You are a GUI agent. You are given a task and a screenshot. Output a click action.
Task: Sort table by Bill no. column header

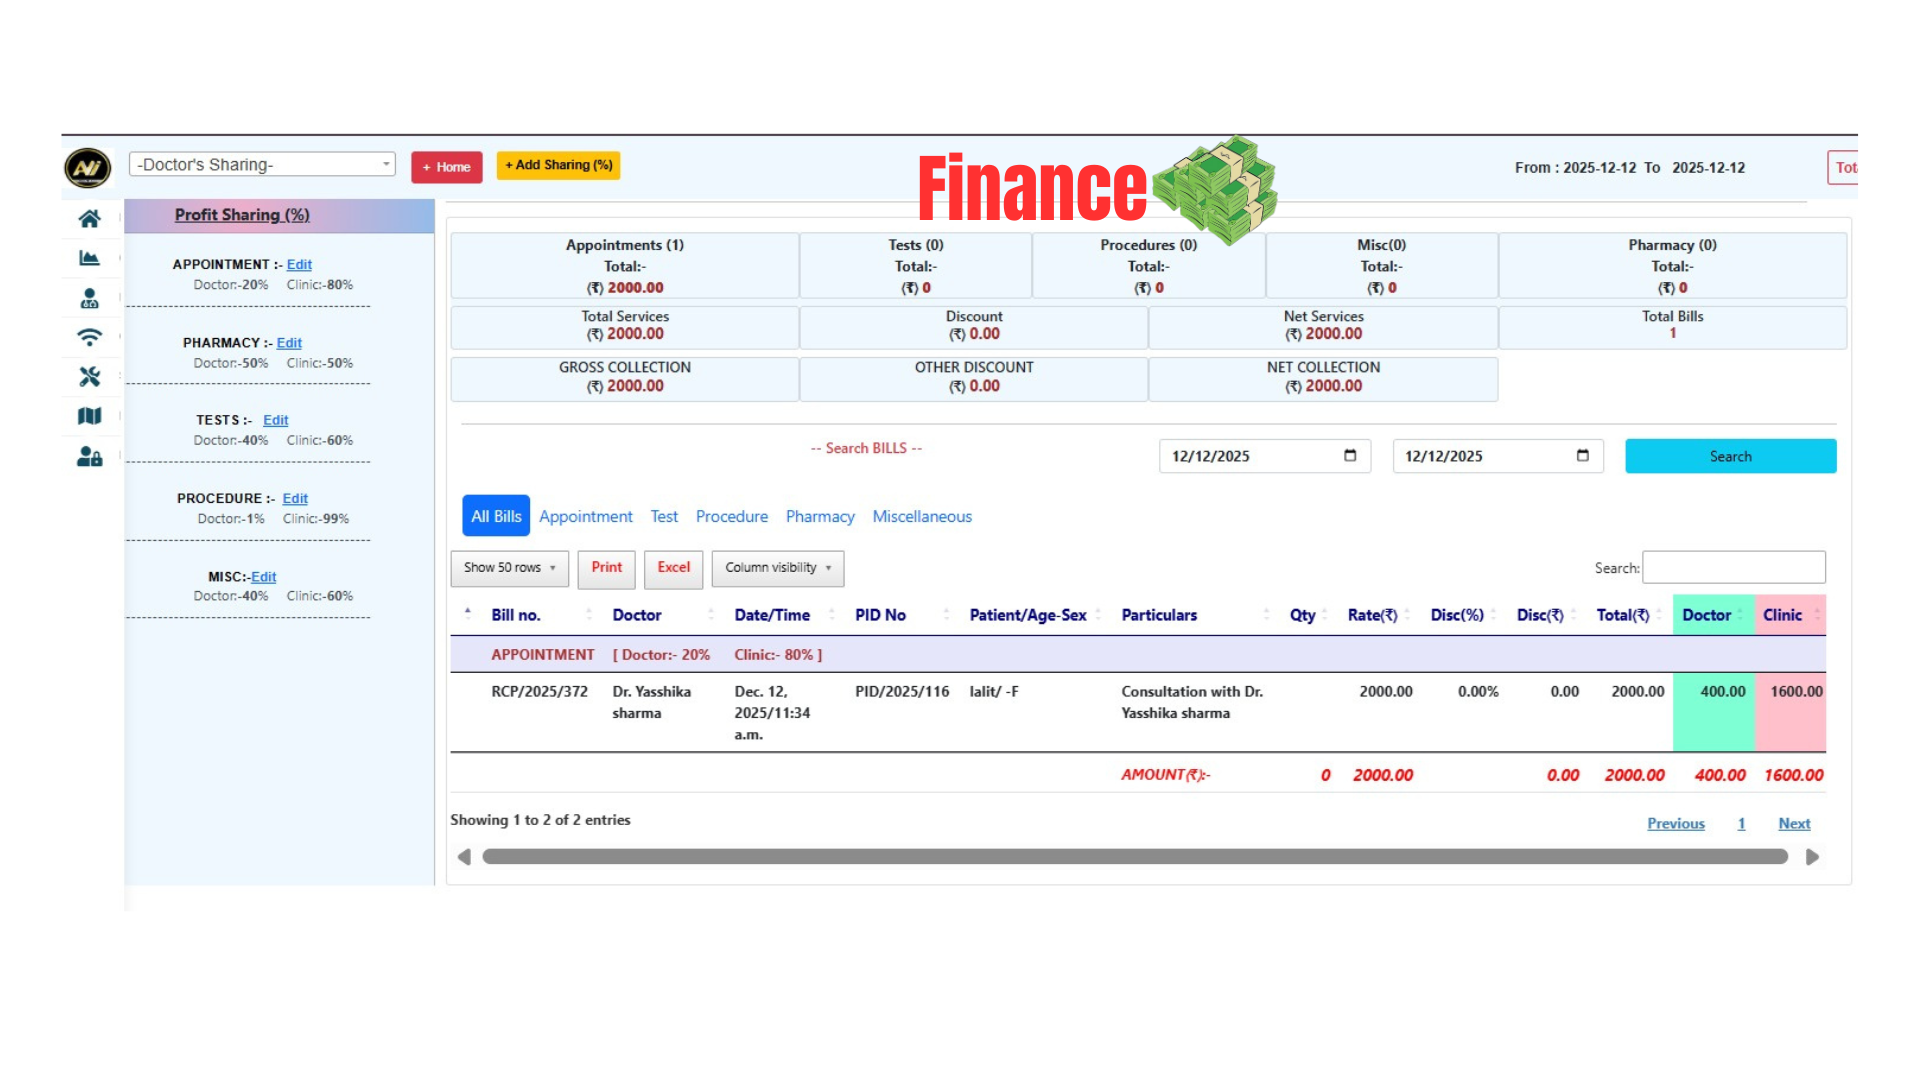(x=516, y=615)
